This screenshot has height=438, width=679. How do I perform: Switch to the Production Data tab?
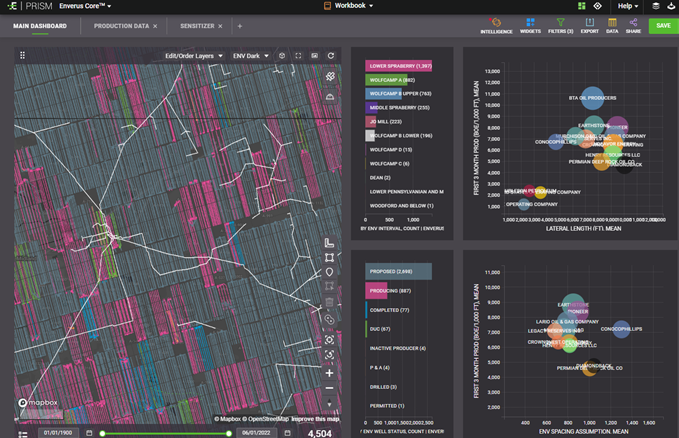[x=121, y=26]
